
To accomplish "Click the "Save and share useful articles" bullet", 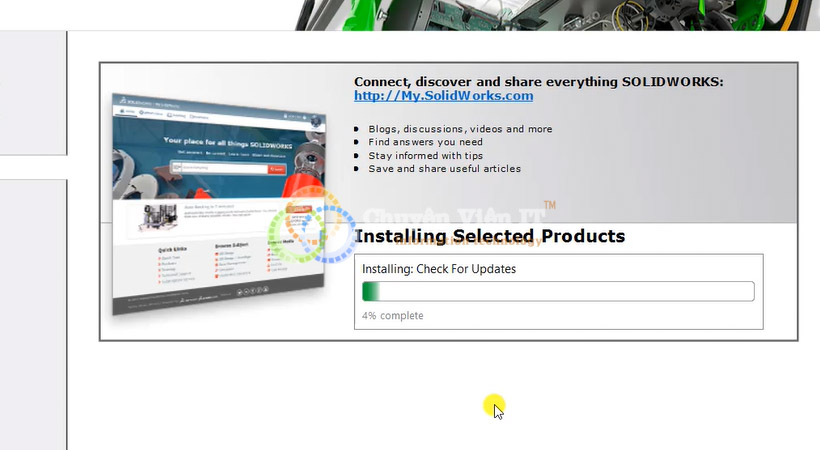I will tap(444, 169).
